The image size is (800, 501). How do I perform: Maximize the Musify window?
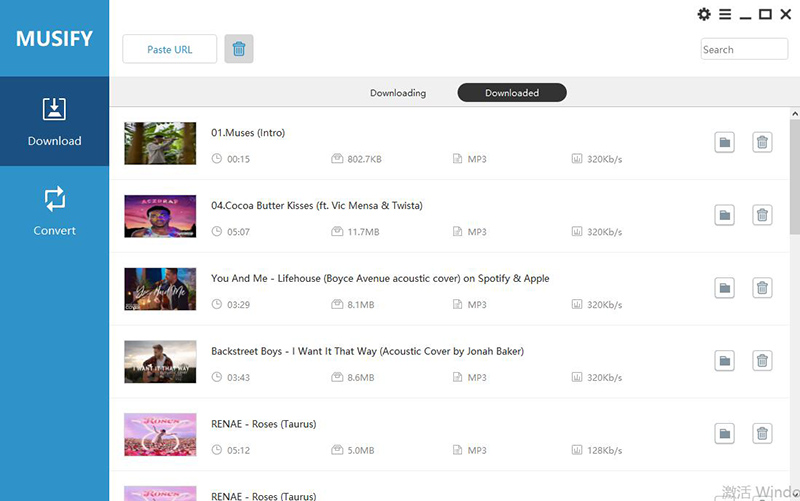[765, 14]
